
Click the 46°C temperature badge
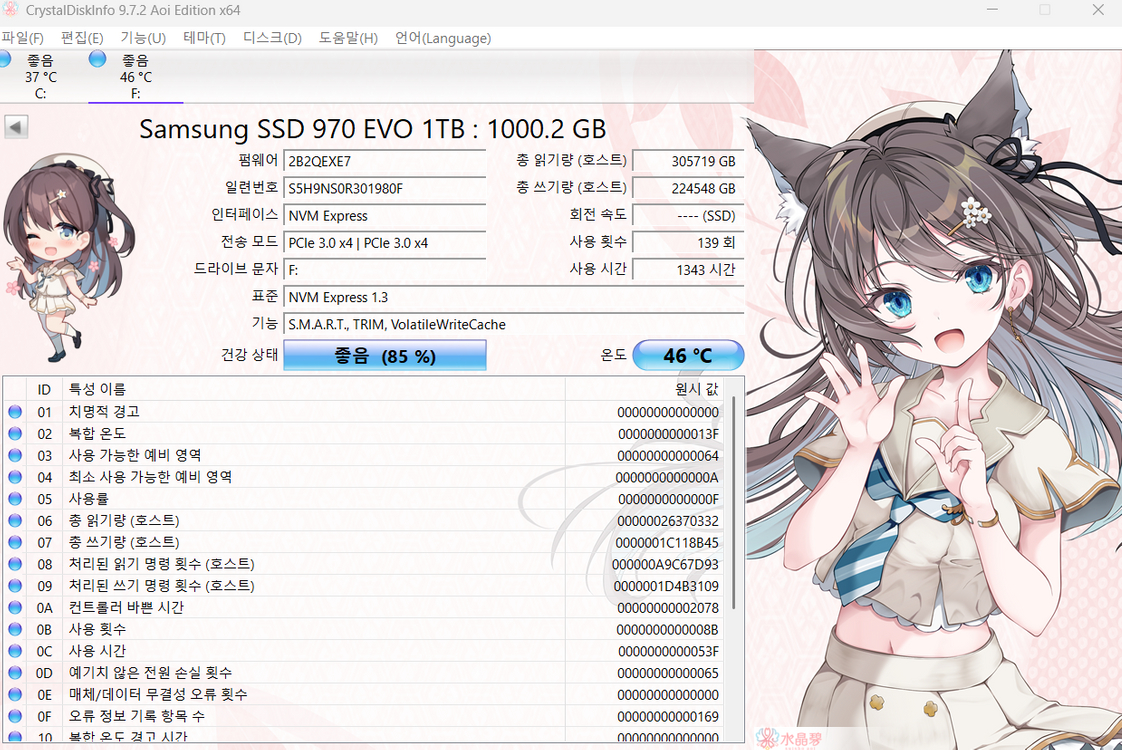click(688, 355)
